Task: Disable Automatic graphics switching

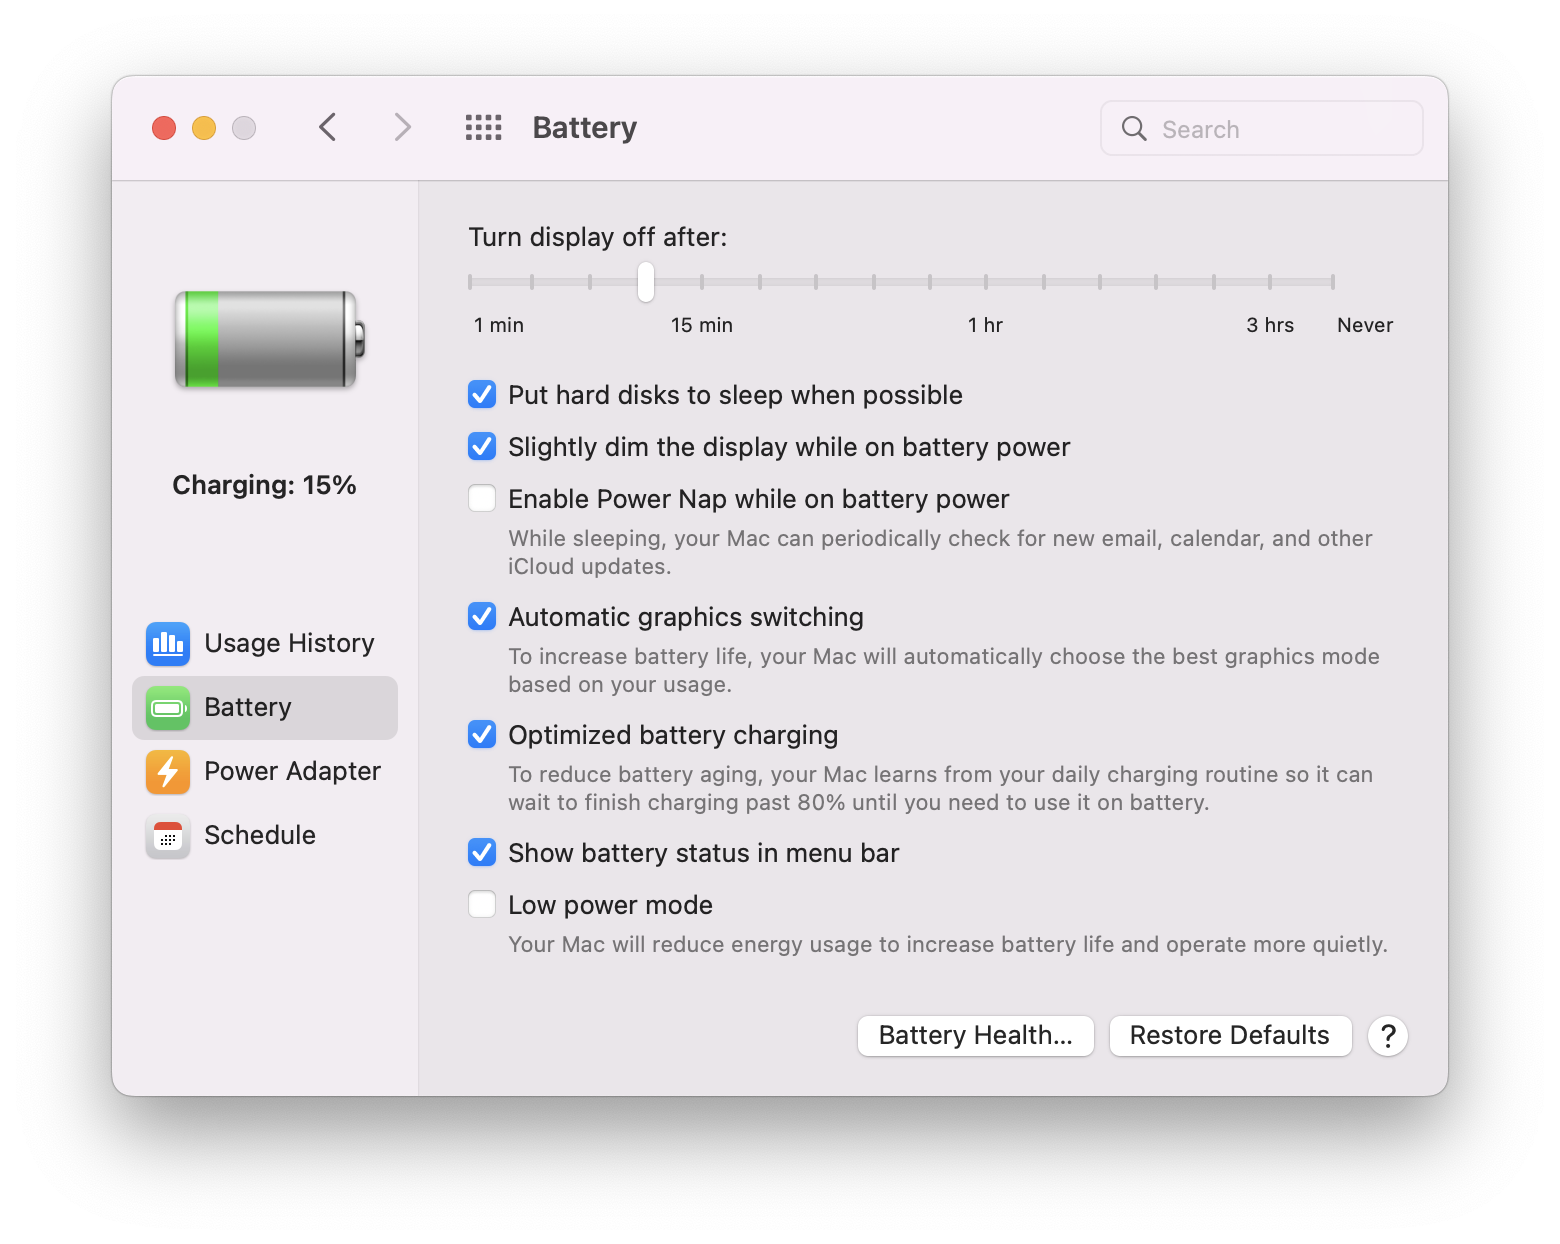Action: pos(481,616)
